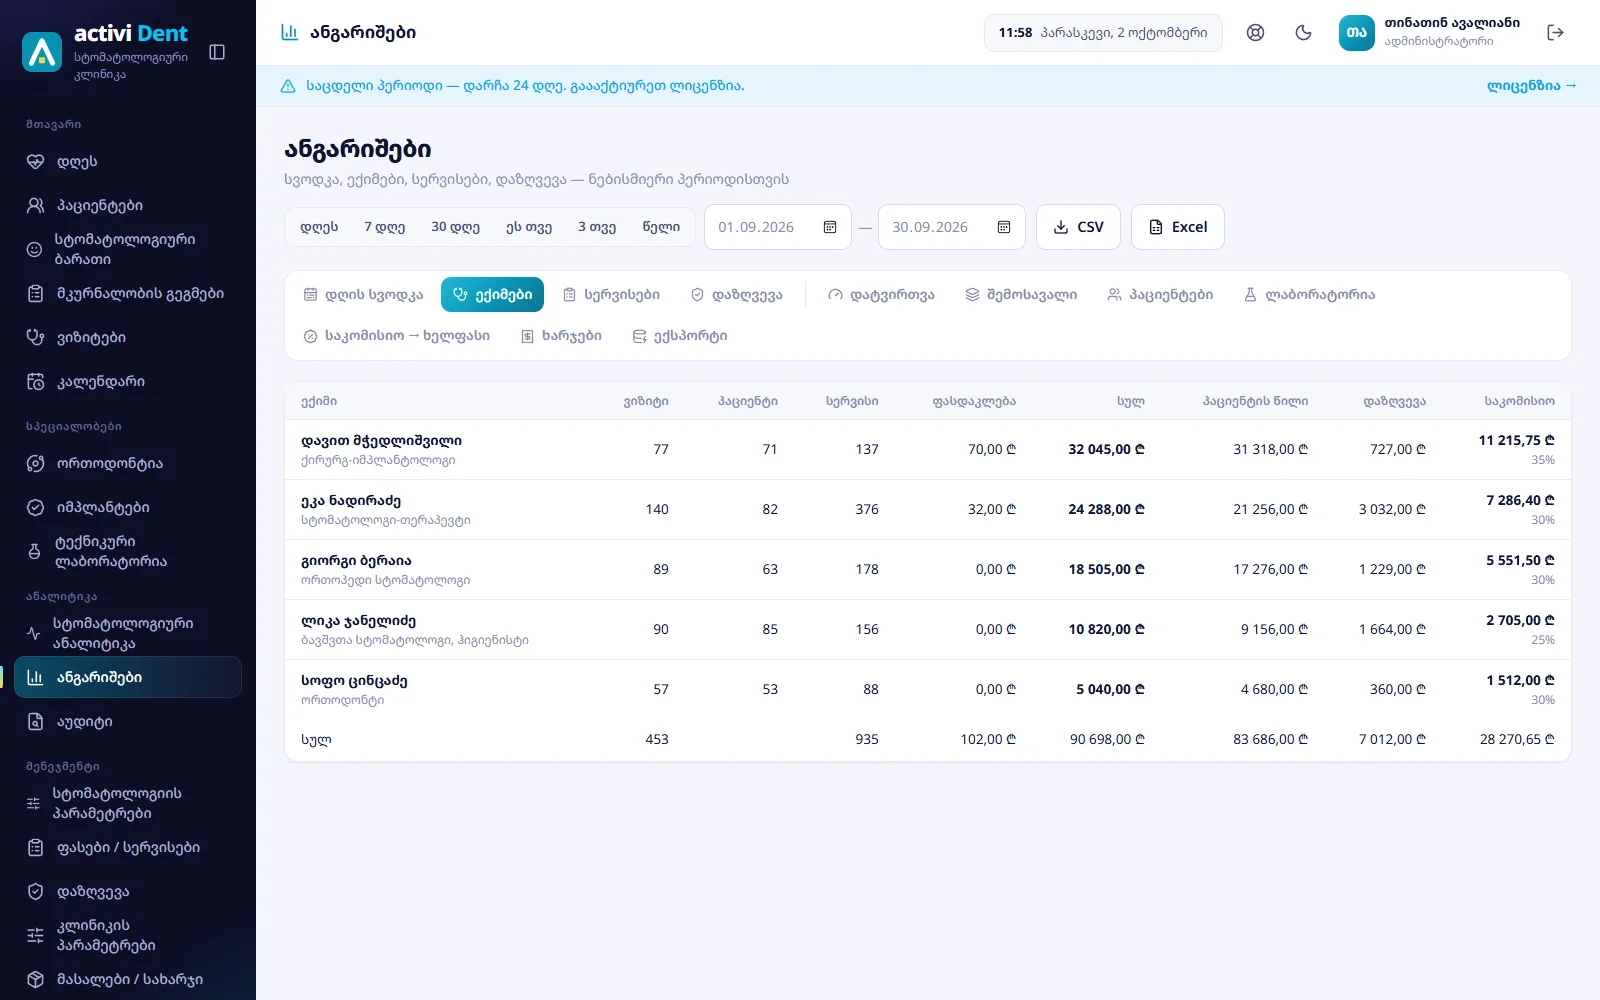Select the ეს თვე period

coord(529,227)
